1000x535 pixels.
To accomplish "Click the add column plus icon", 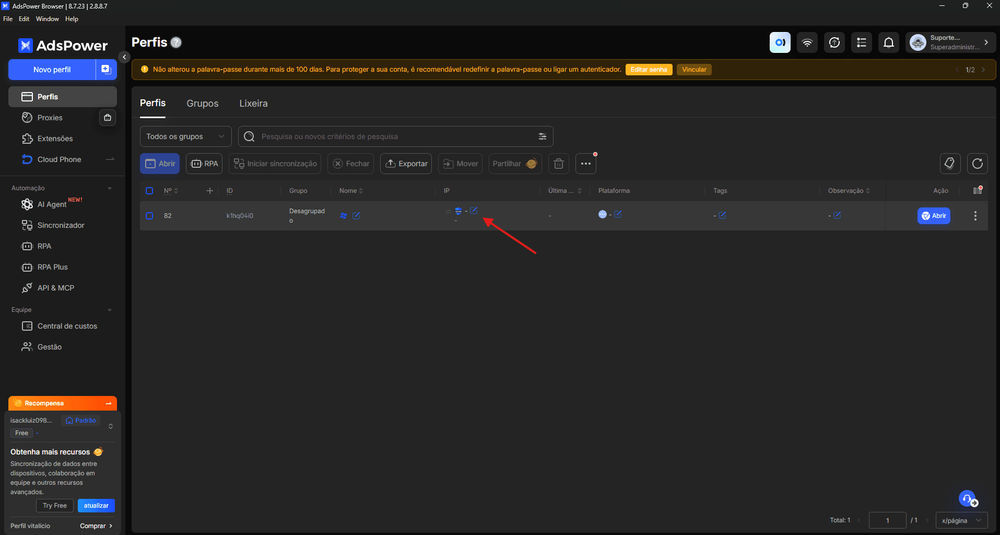I will click(209, 191).
